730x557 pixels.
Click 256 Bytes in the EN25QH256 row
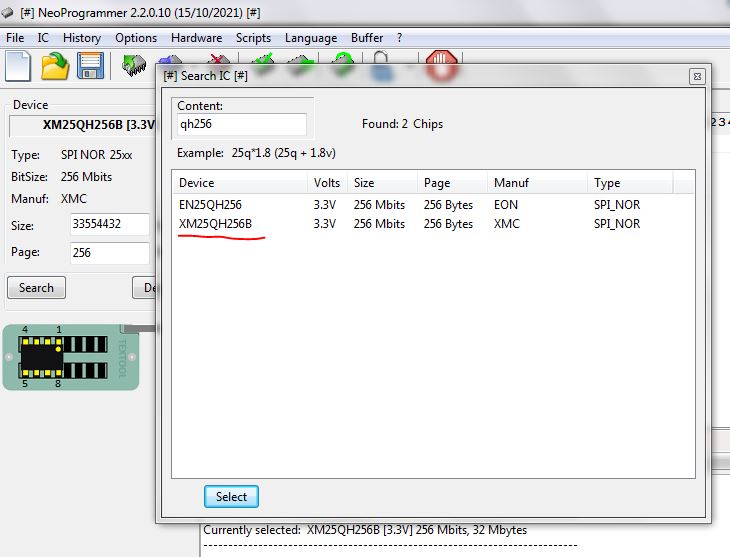tap(448, 205)
